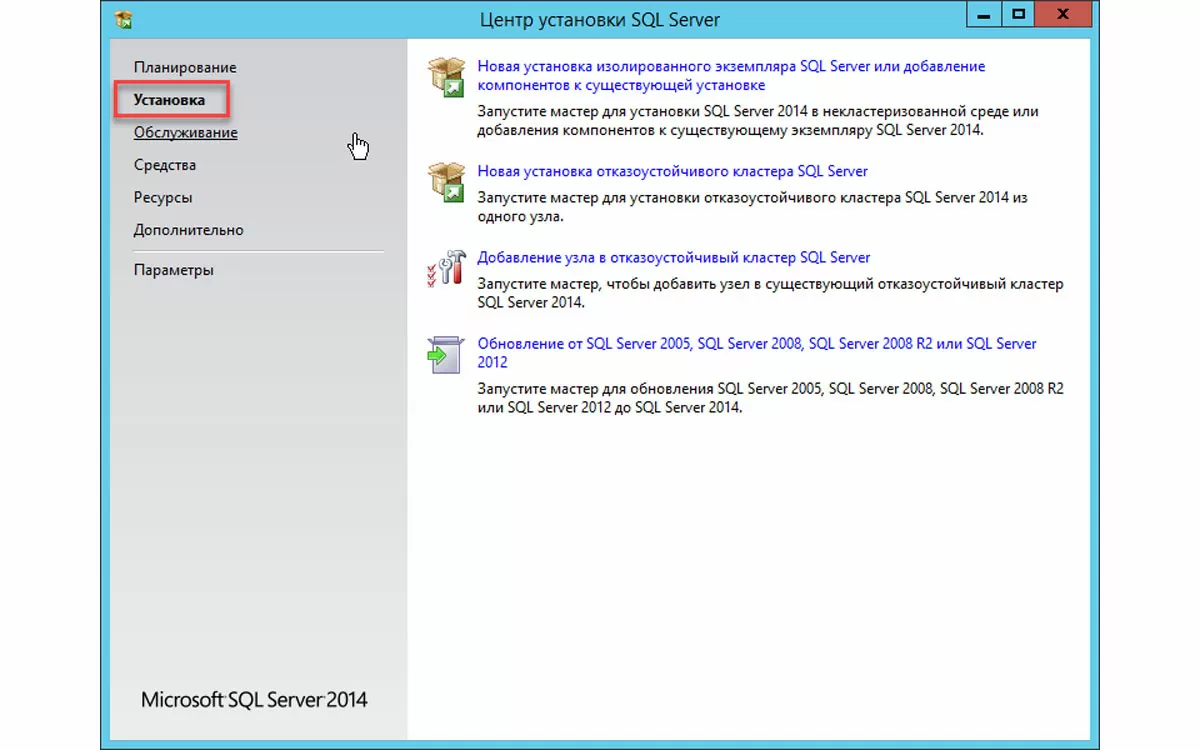
Task: Maximize the SQL Server setup window
Action: (1019, 14)
